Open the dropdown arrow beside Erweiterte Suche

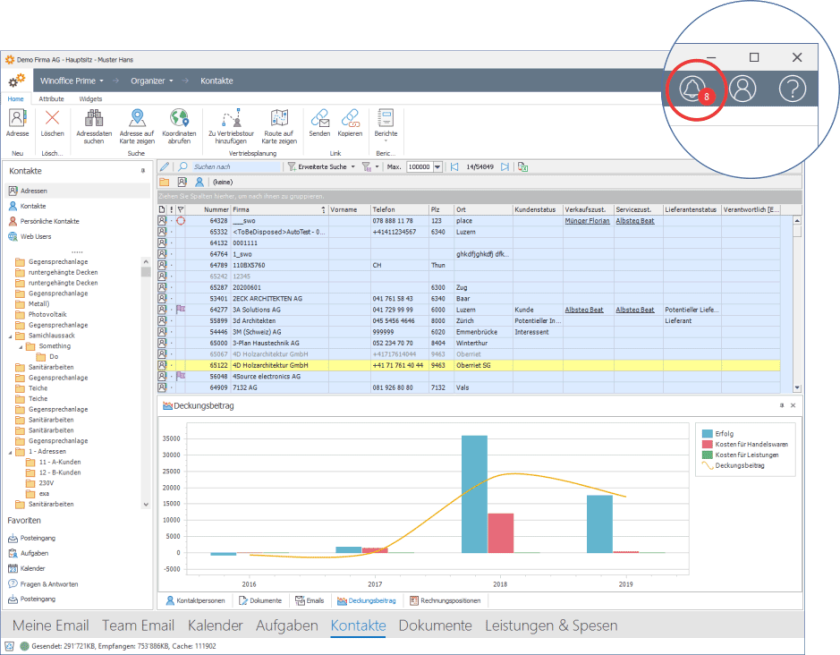coord(353,167)
